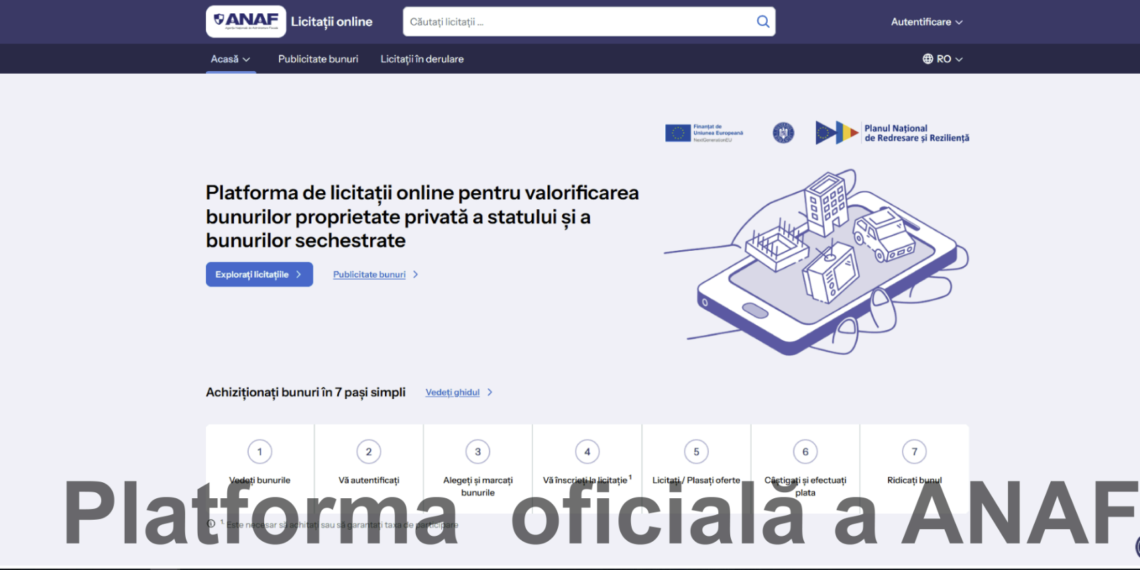
Task: Click the search magnifier icon
Action: click(x=763, y=22)
